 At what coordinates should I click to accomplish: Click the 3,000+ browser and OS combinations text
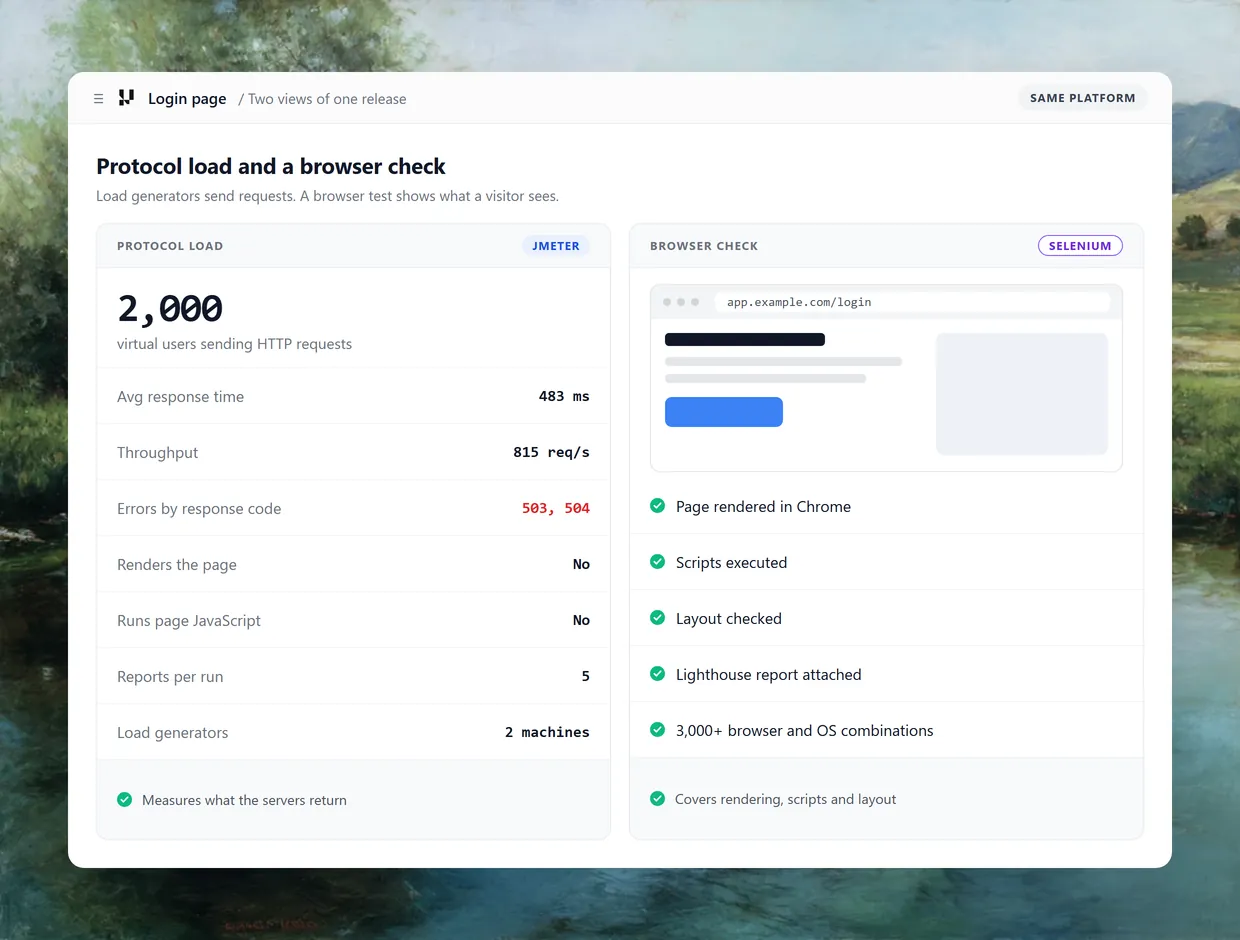(804, 731)
